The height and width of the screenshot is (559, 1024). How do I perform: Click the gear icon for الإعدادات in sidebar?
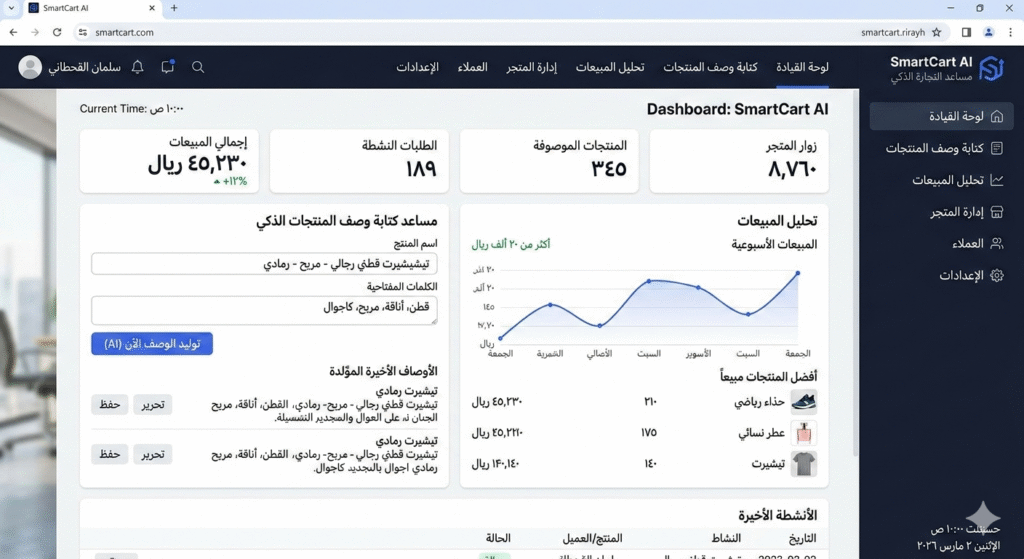click(997, 276)
